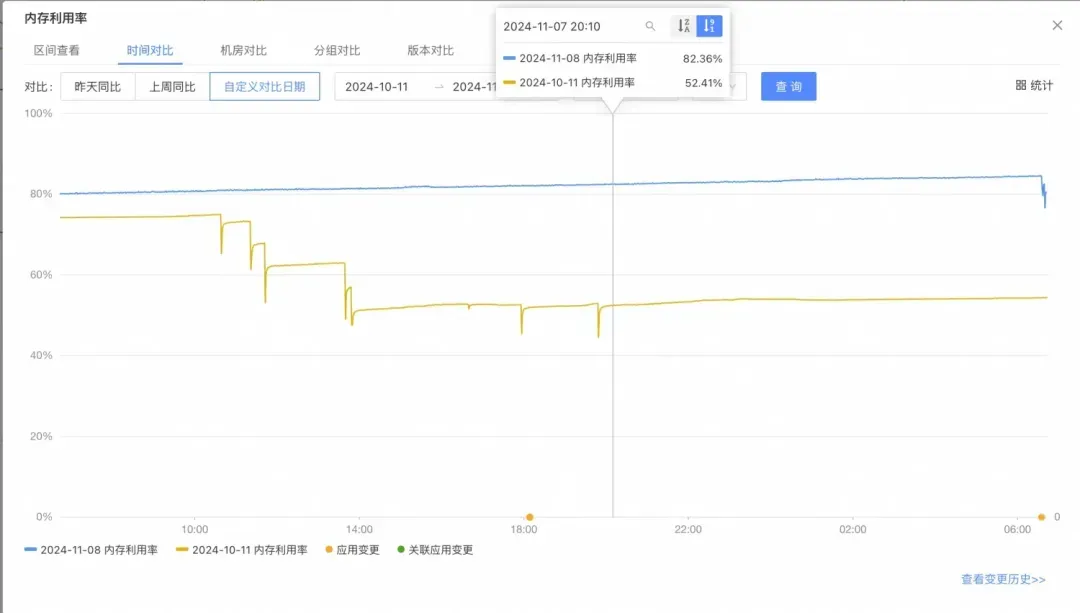
Task: Toggle the 关联应用变更 legend item
Action: tap(434, 550)
